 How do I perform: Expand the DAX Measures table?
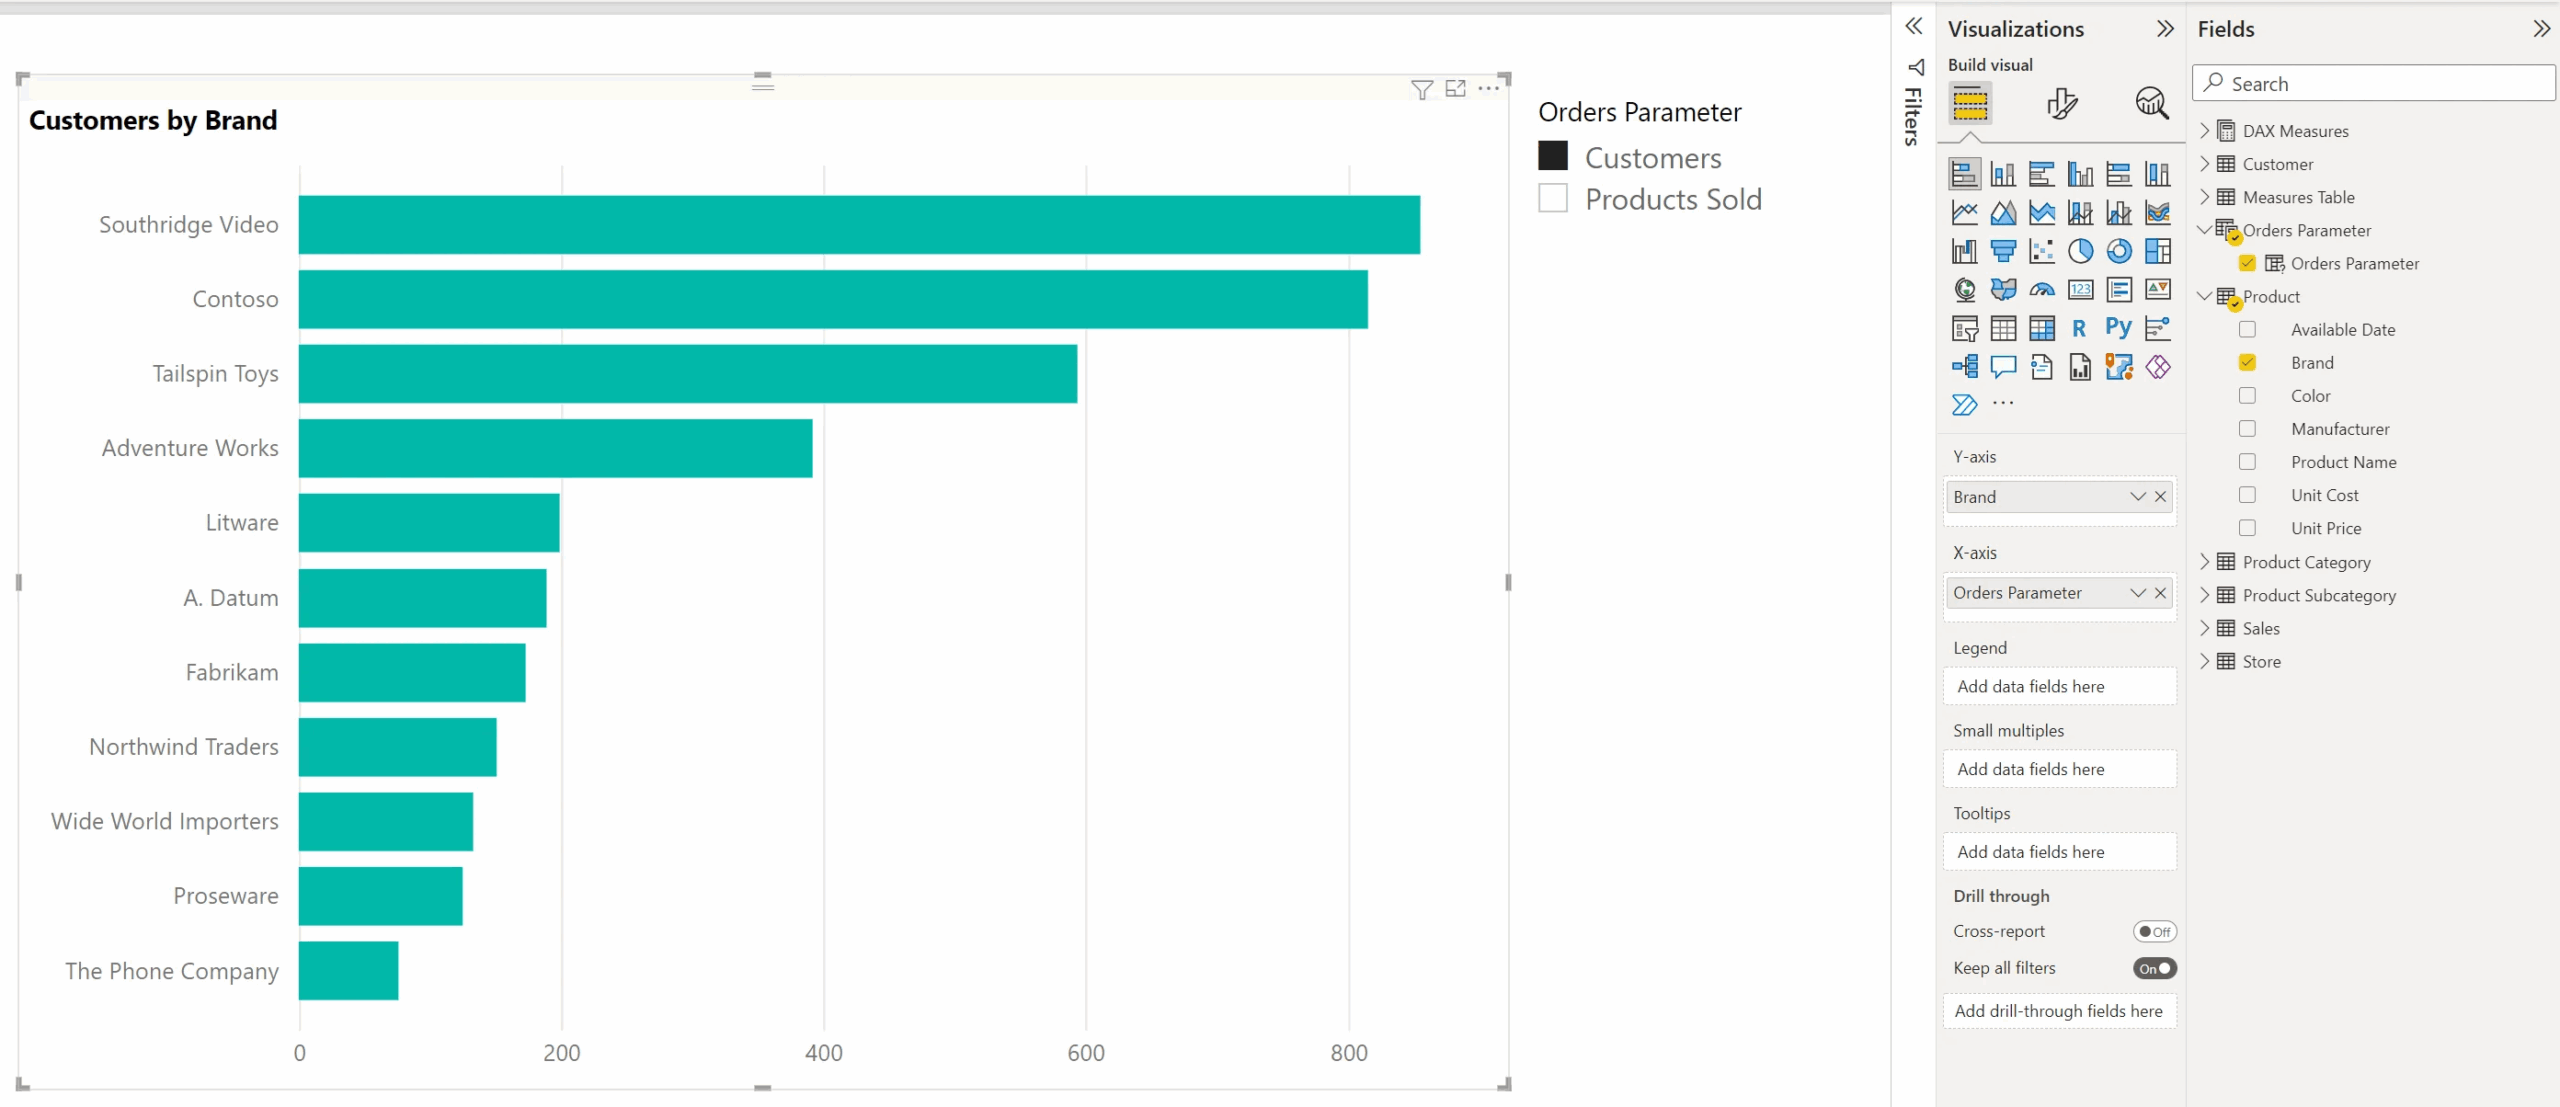[x=2204, y=130]
